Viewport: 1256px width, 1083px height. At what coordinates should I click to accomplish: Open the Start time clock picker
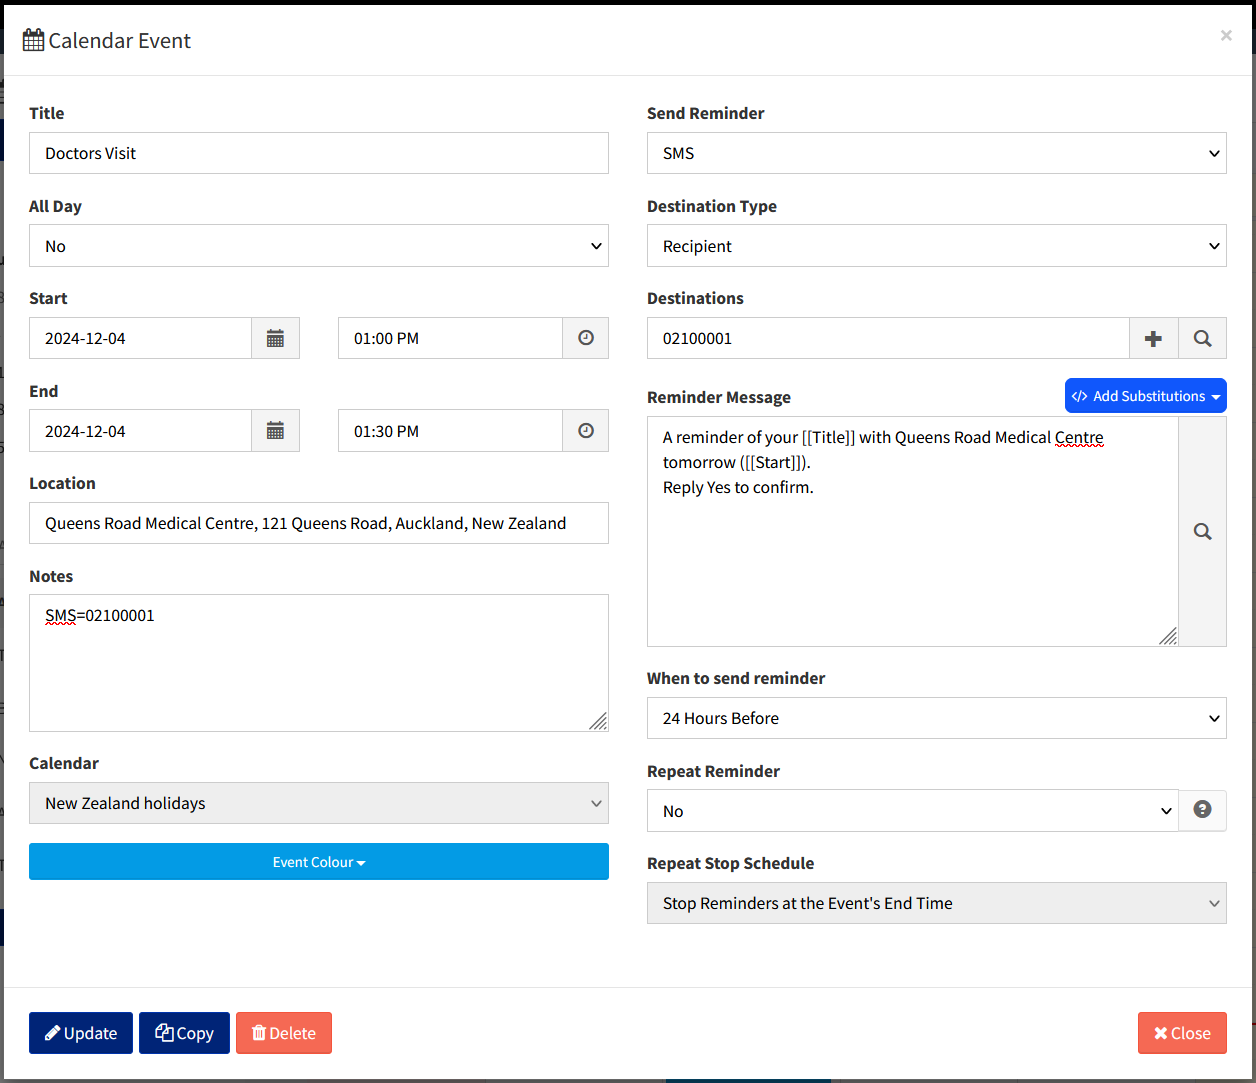(x=585, y=338)
